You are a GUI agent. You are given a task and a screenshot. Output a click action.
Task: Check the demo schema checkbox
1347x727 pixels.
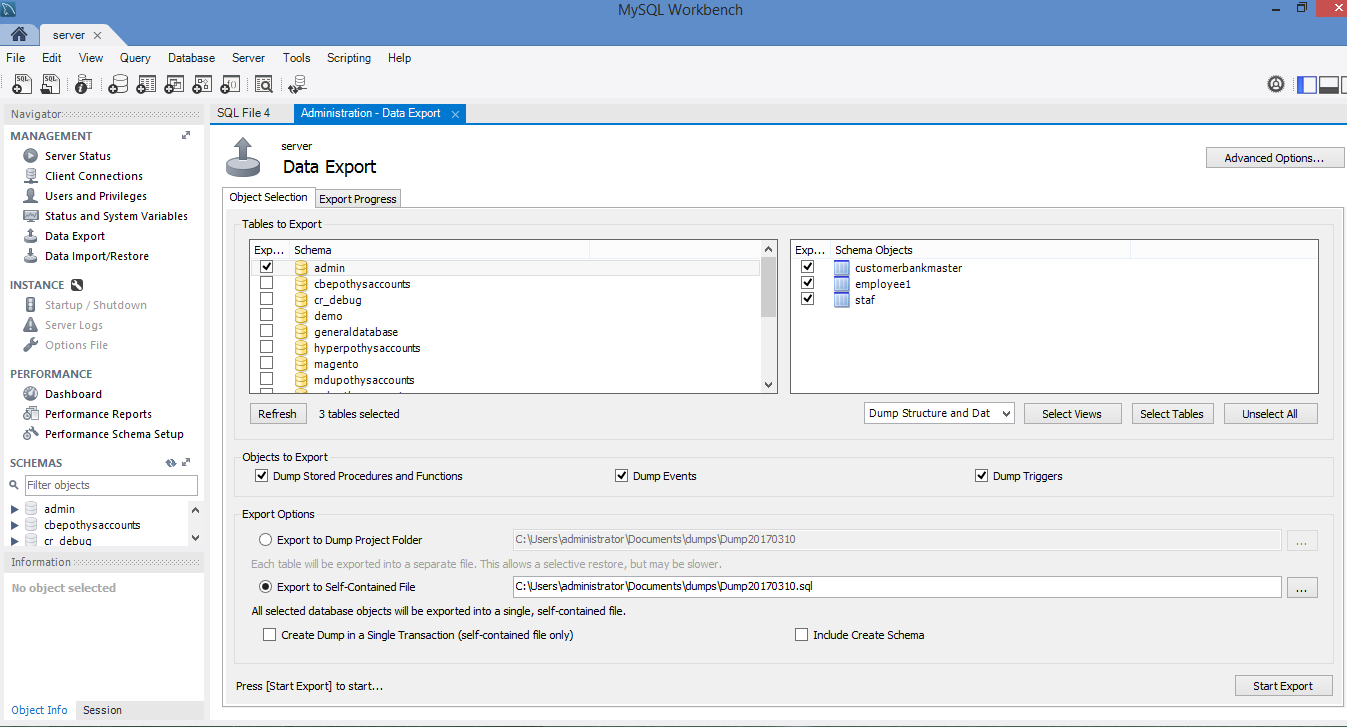tap(266, 315)
